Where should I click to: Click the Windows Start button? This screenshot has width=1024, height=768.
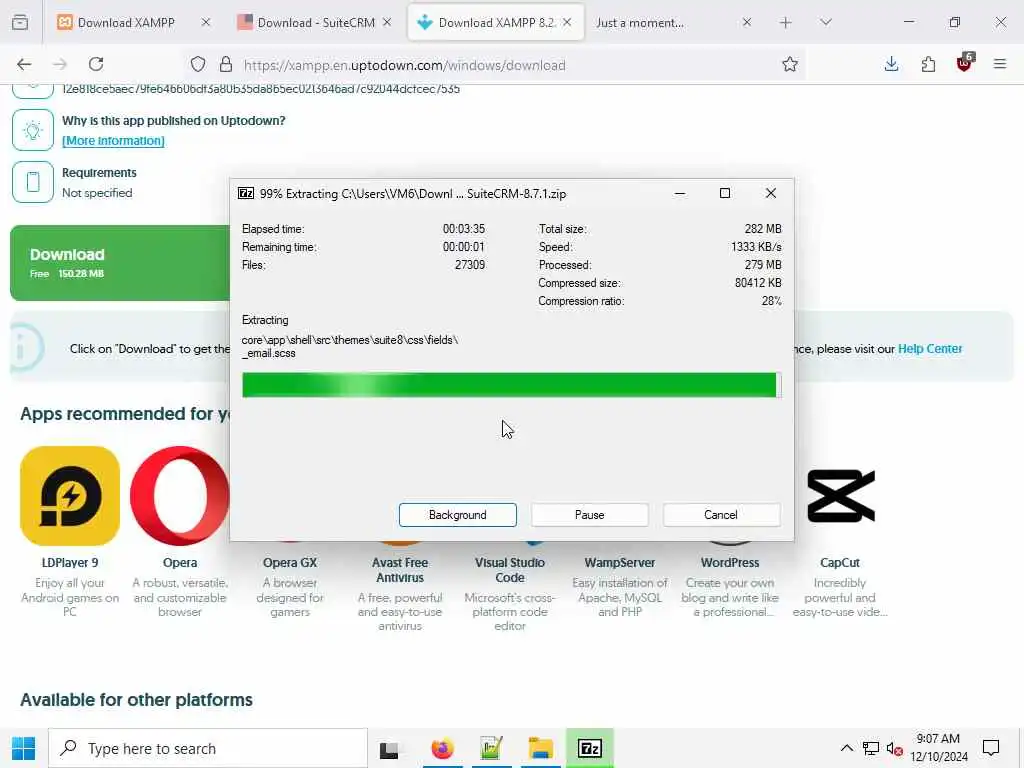click(24, 748)
